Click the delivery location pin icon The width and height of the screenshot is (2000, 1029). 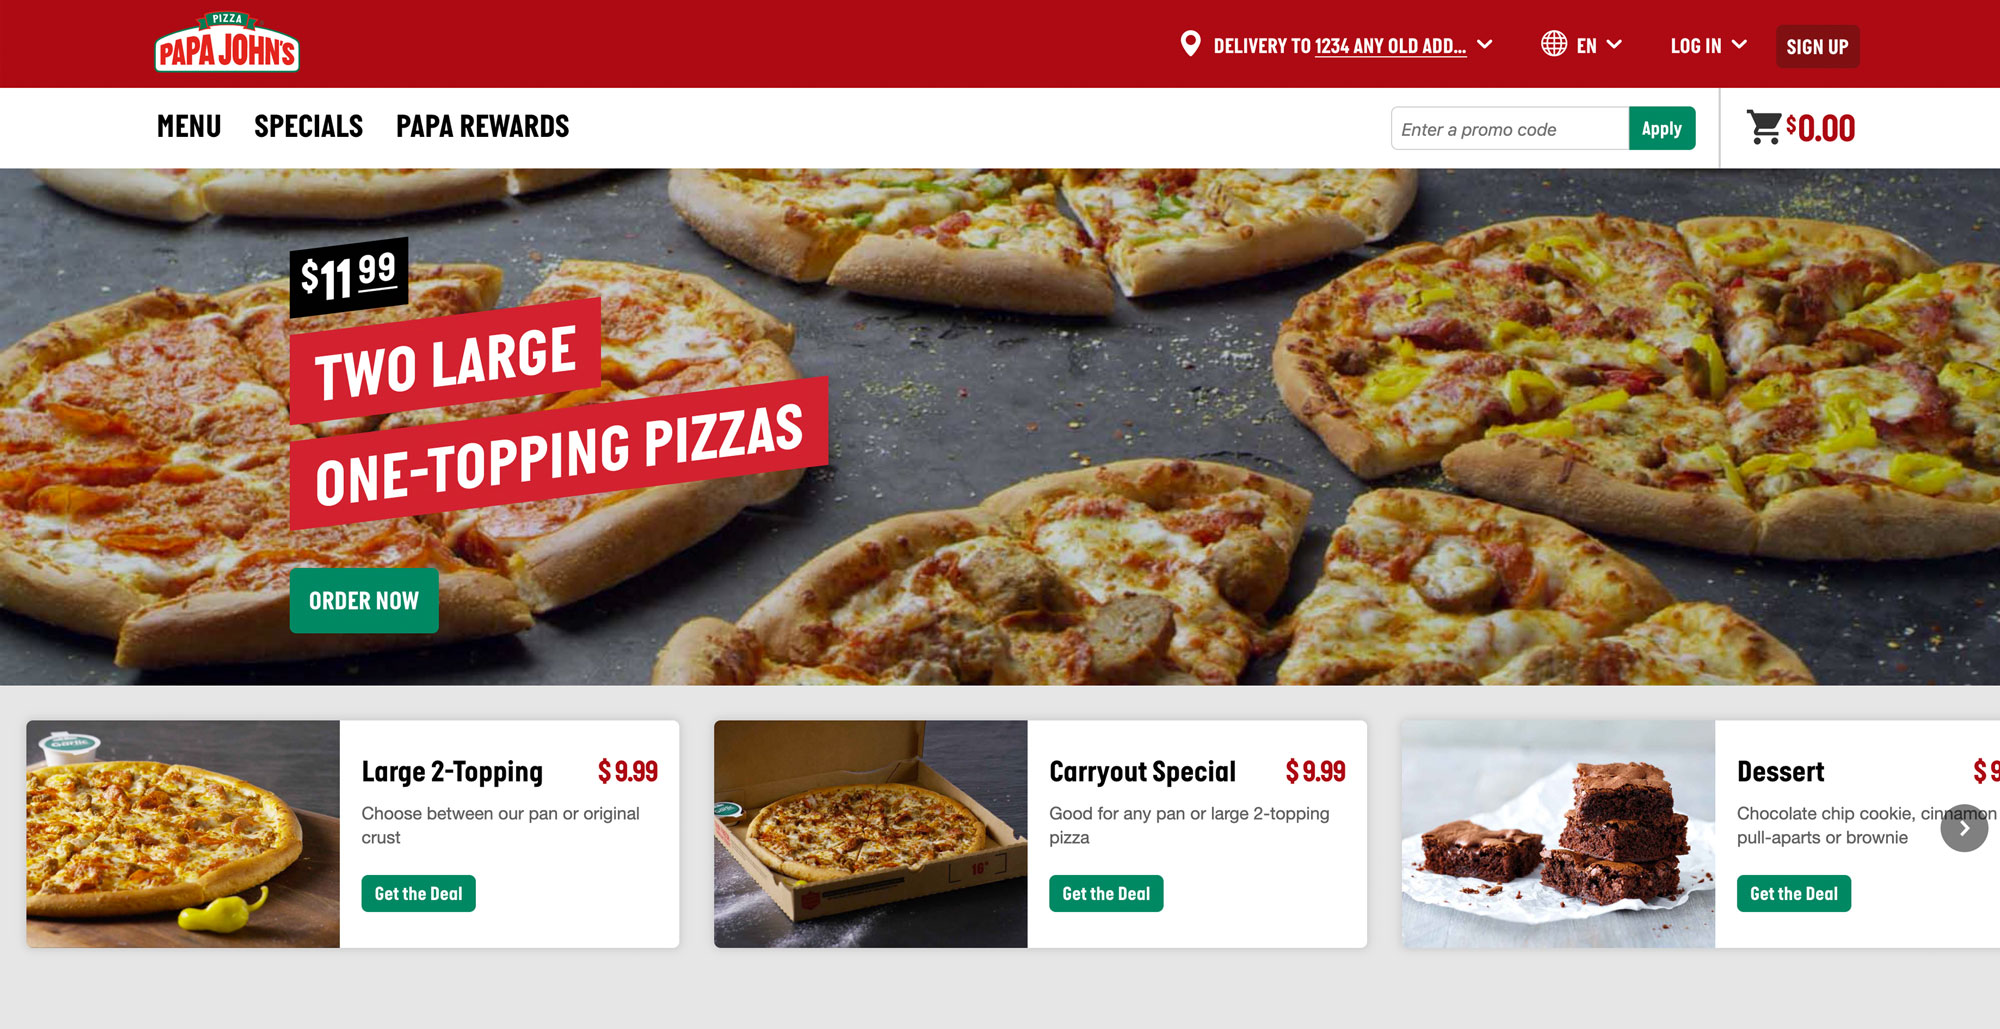click(x=1190, y=44)
